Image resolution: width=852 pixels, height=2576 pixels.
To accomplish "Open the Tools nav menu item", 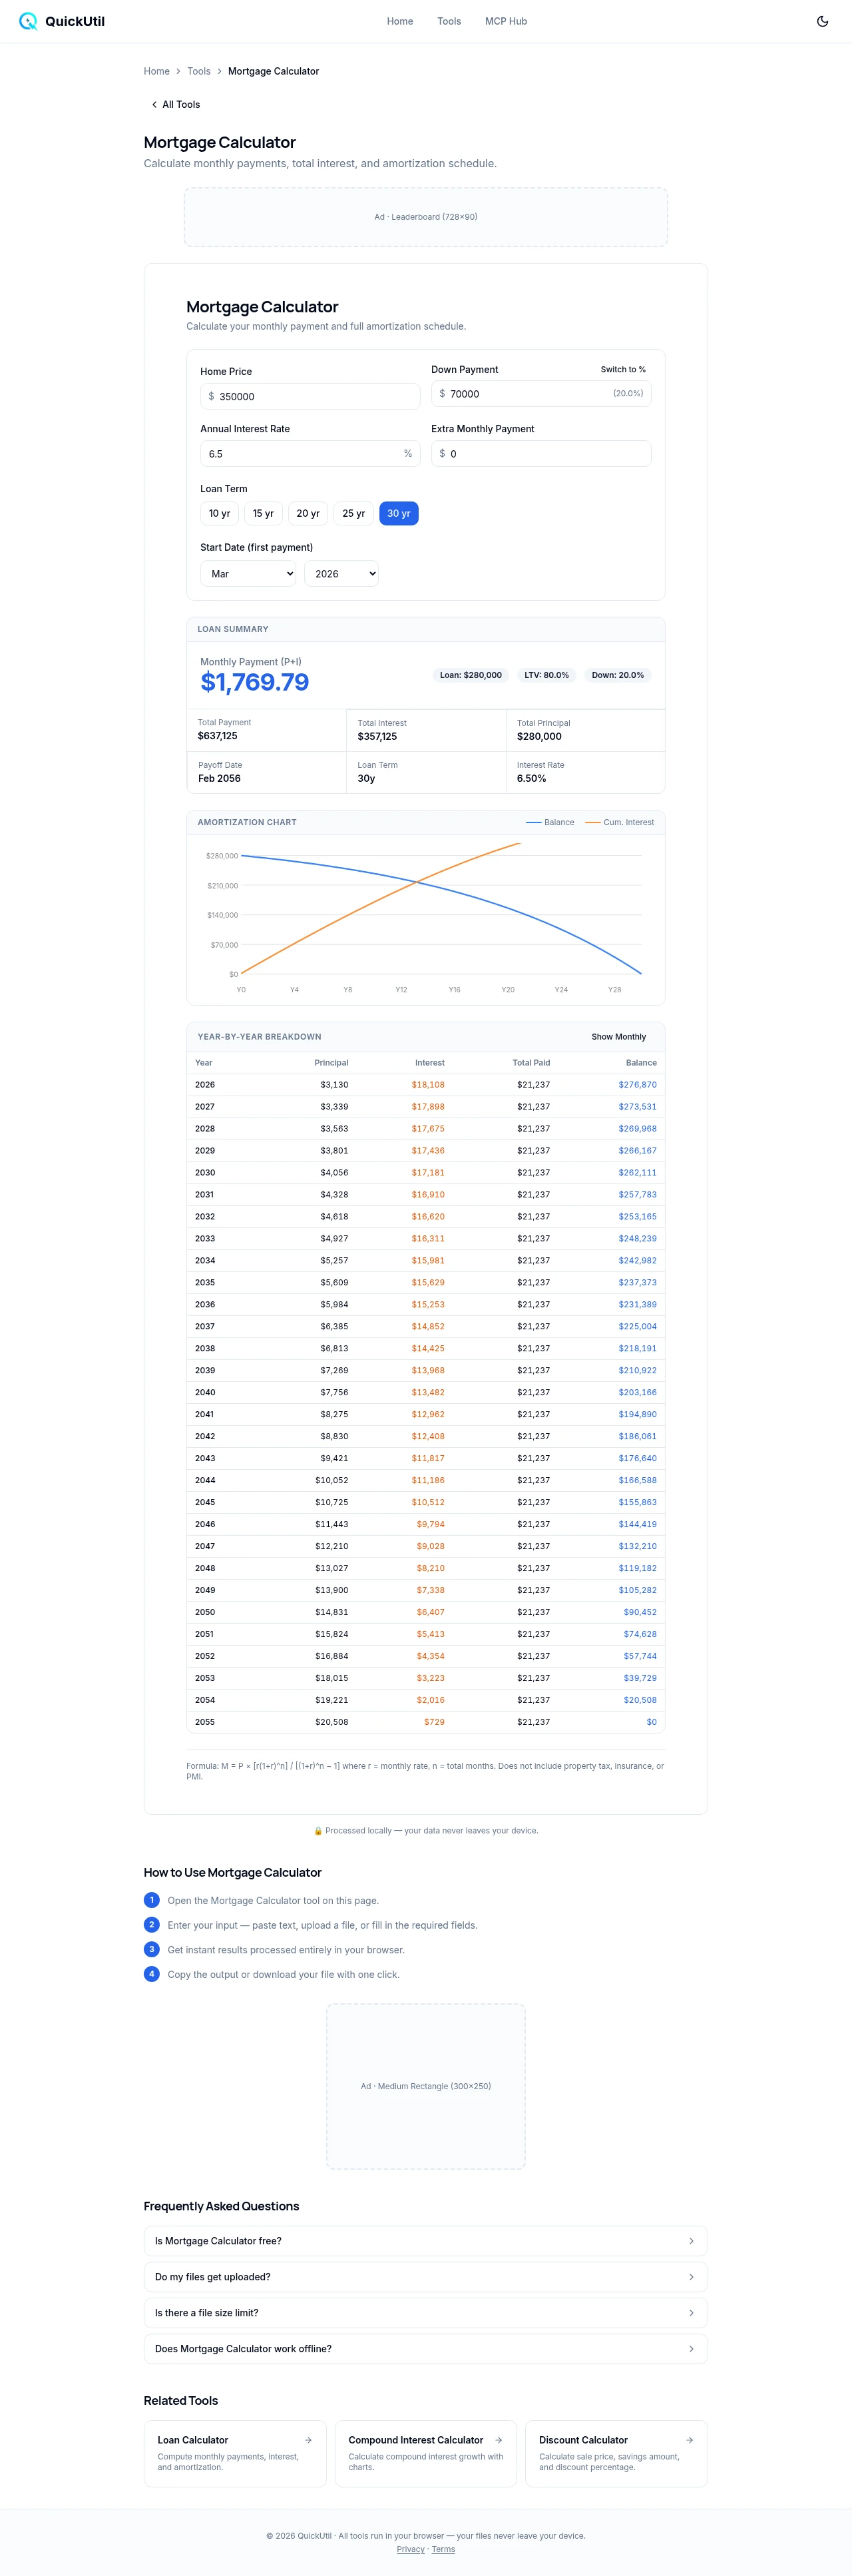I will (x=449, y=21).
